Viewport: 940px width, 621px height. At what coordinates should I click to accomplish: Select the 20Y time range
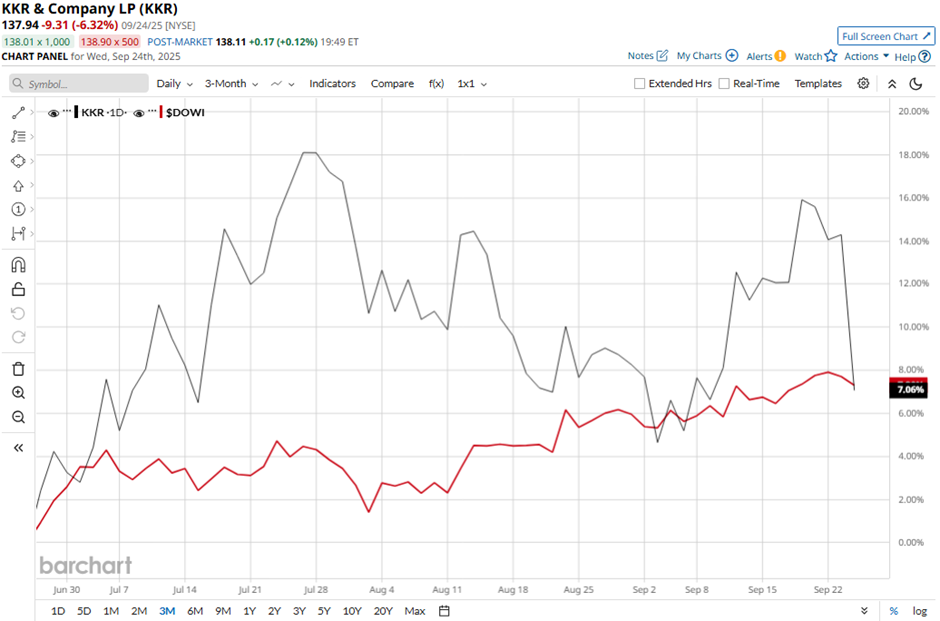coord(383,611)
